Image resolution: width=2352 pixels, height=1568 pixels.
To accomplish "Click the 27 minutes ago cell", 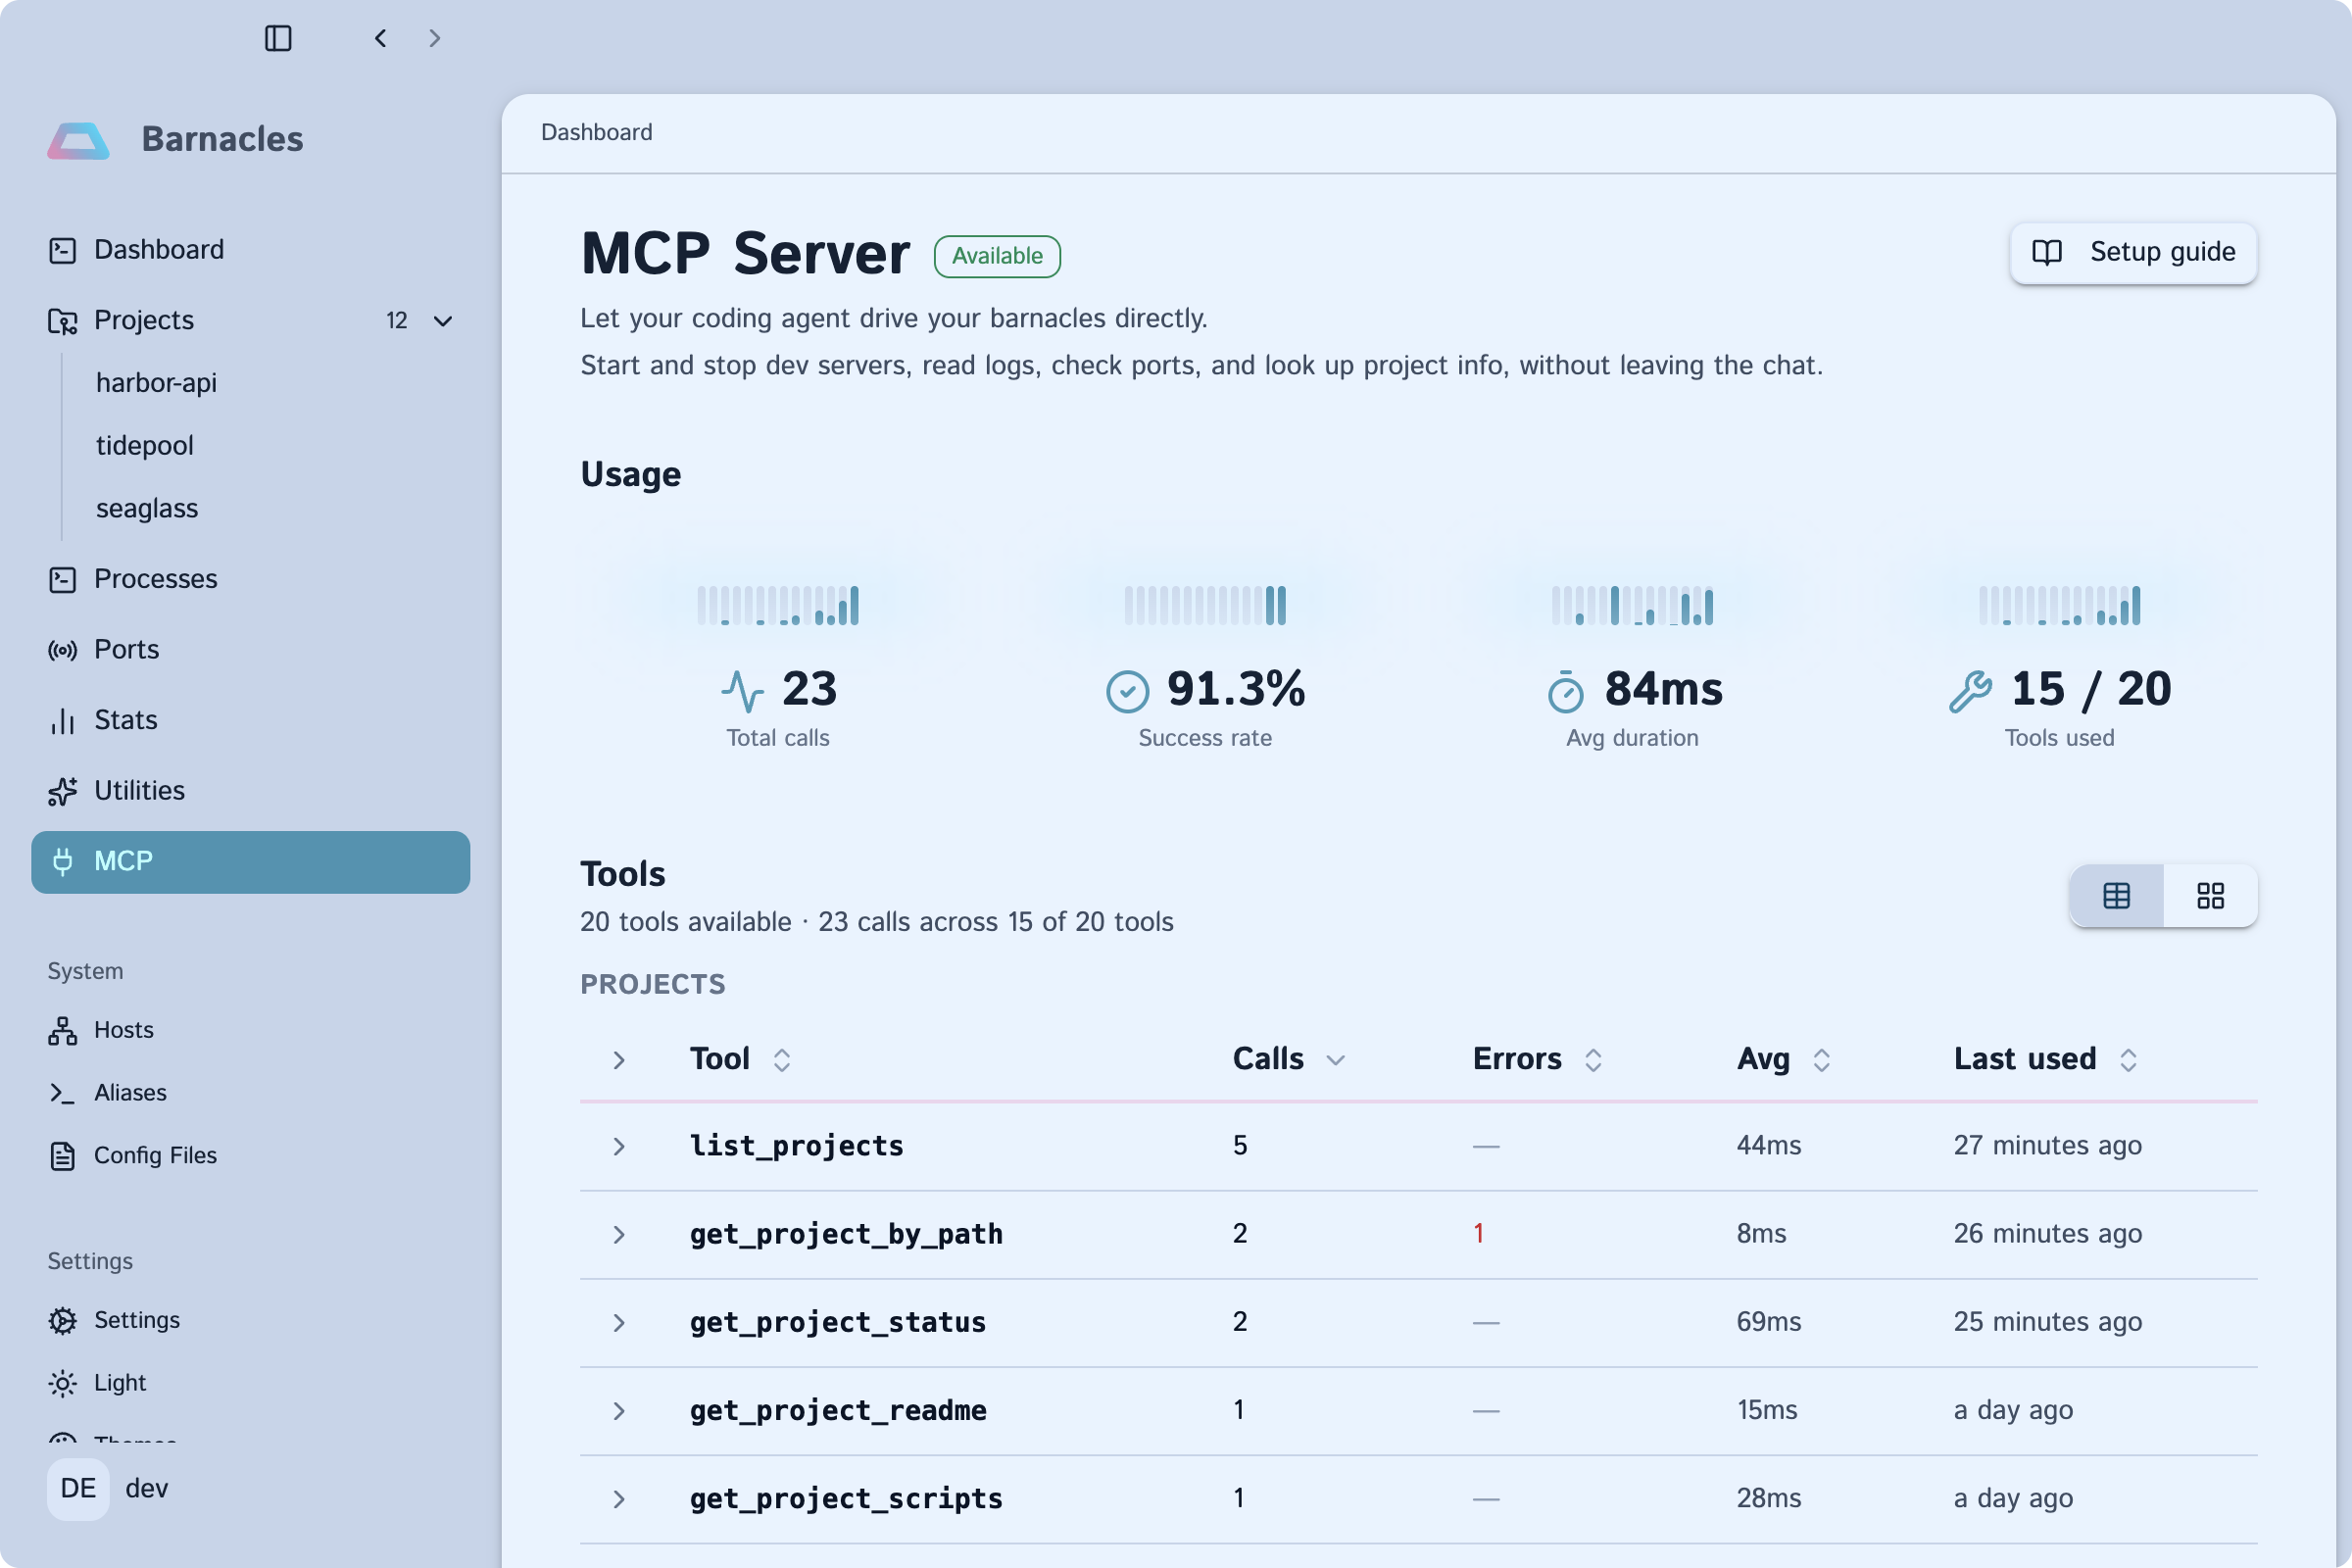I will tap(2048, 1146).
